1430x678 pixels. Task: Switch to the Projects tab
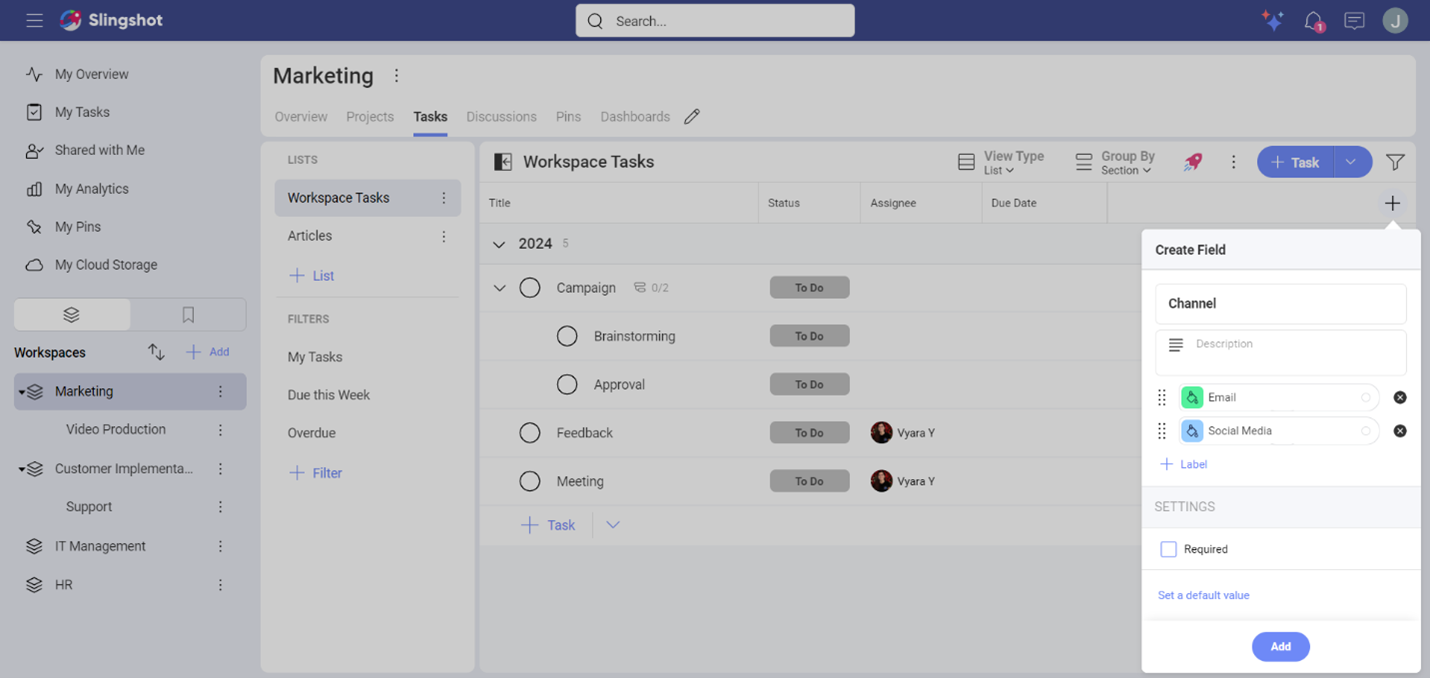(x=370, y=117)
